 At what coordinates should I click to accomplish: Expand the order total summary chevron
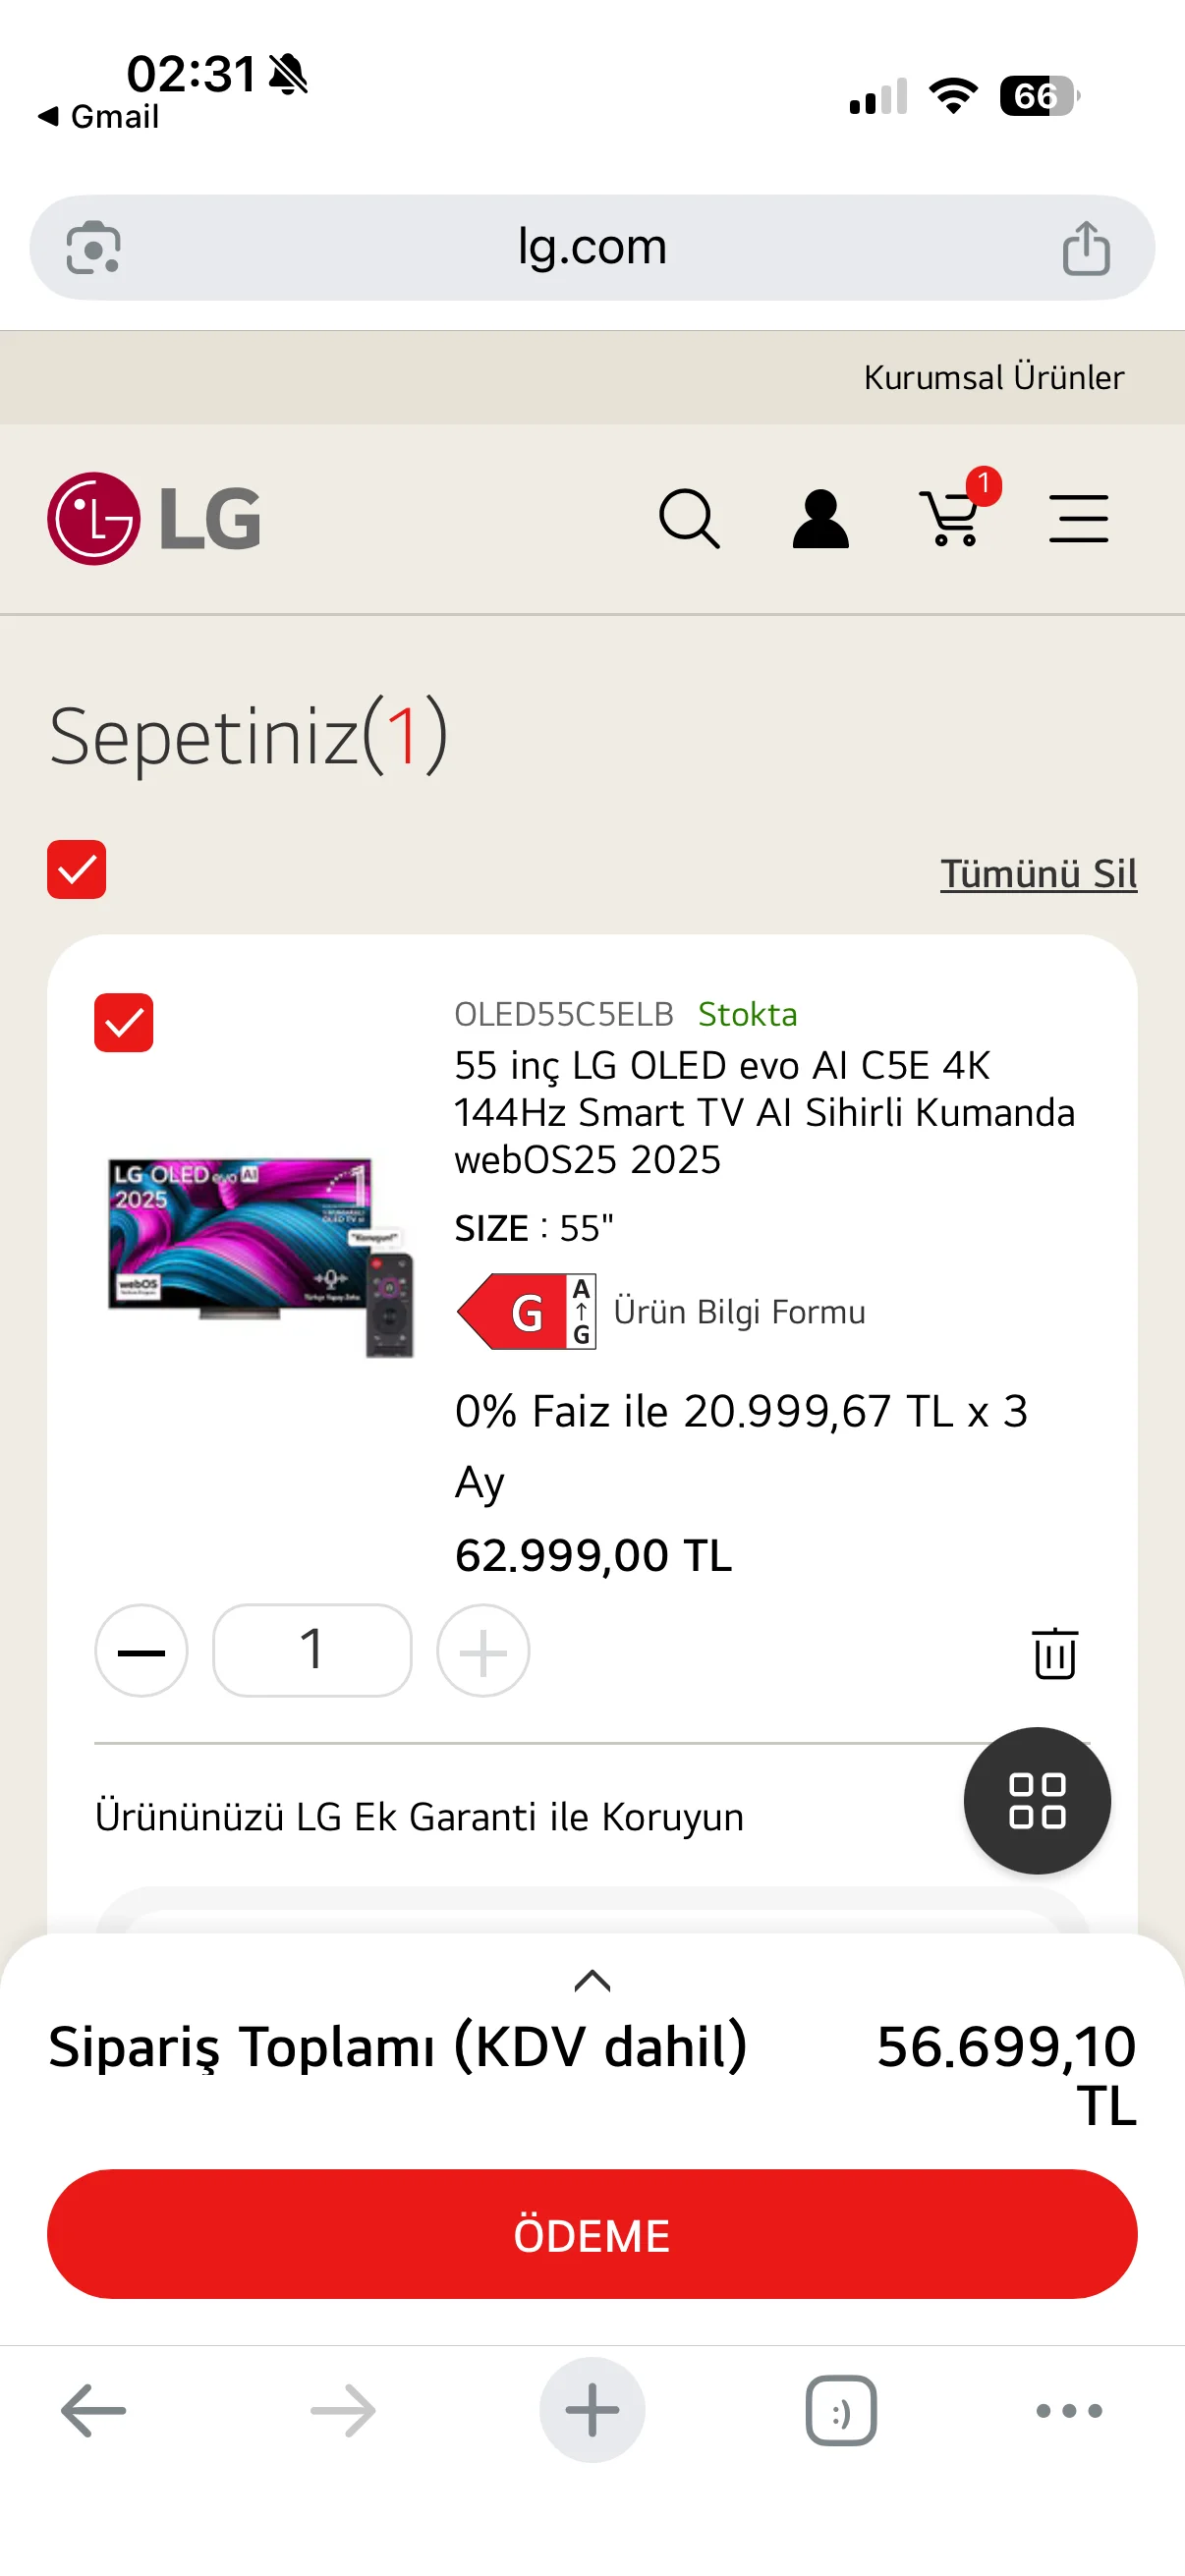pos(592,1980)
